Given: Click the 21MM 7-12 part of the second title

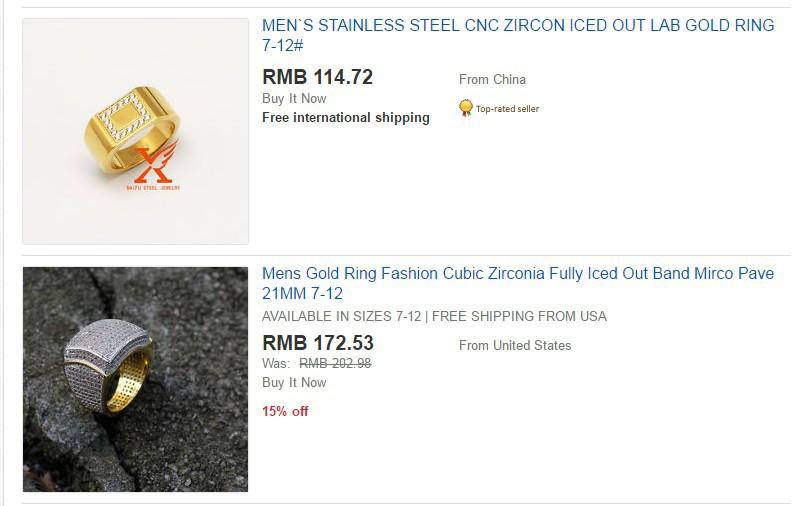Looking at the screenshot, I should point(302,294).
